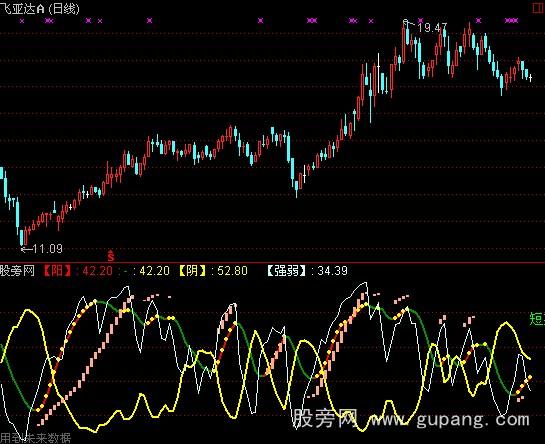Click the purple star marker above 19.47
Screen dimensions: 545x444
(x=421, y=21)
